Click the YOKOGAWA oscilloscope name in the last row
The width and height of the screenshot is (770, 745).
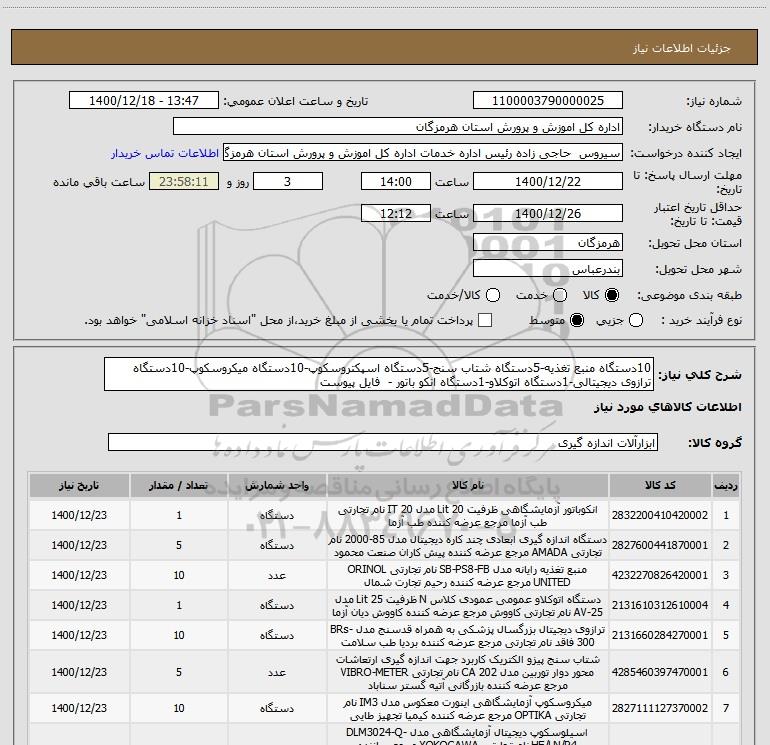point(468,735)
